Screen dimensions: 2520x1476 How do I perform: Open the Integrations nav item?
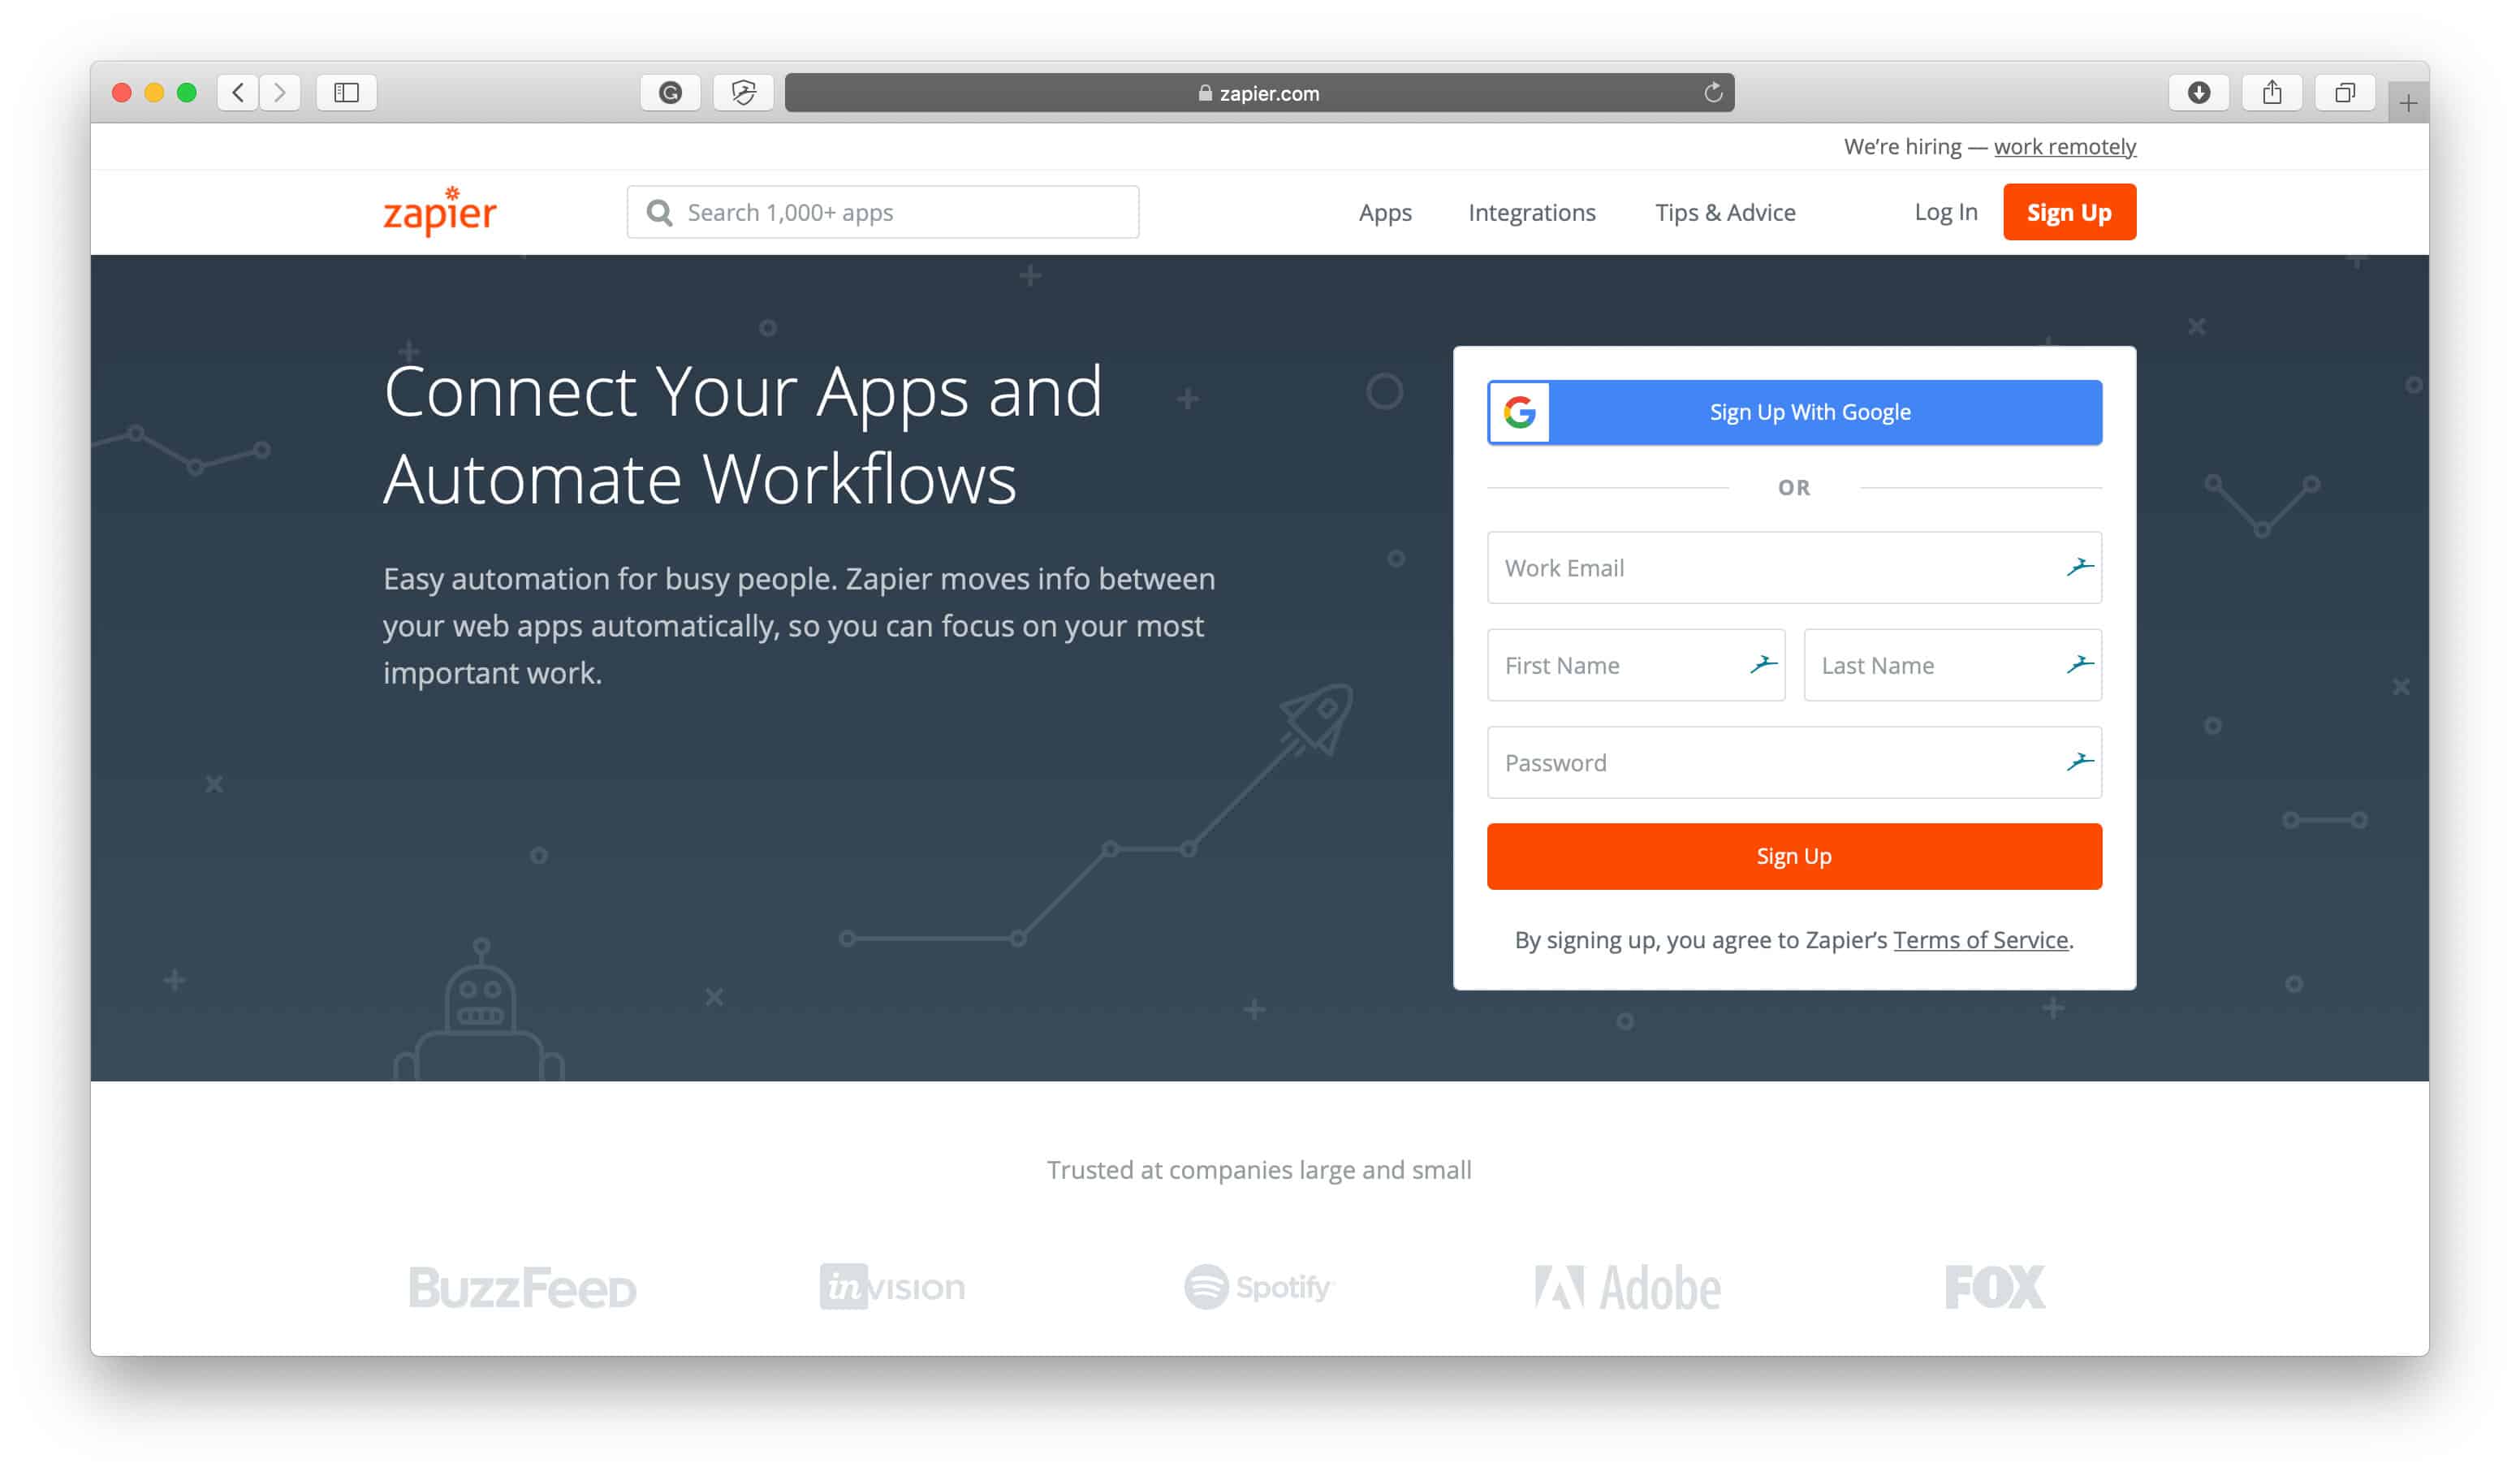click(1531, 212)
